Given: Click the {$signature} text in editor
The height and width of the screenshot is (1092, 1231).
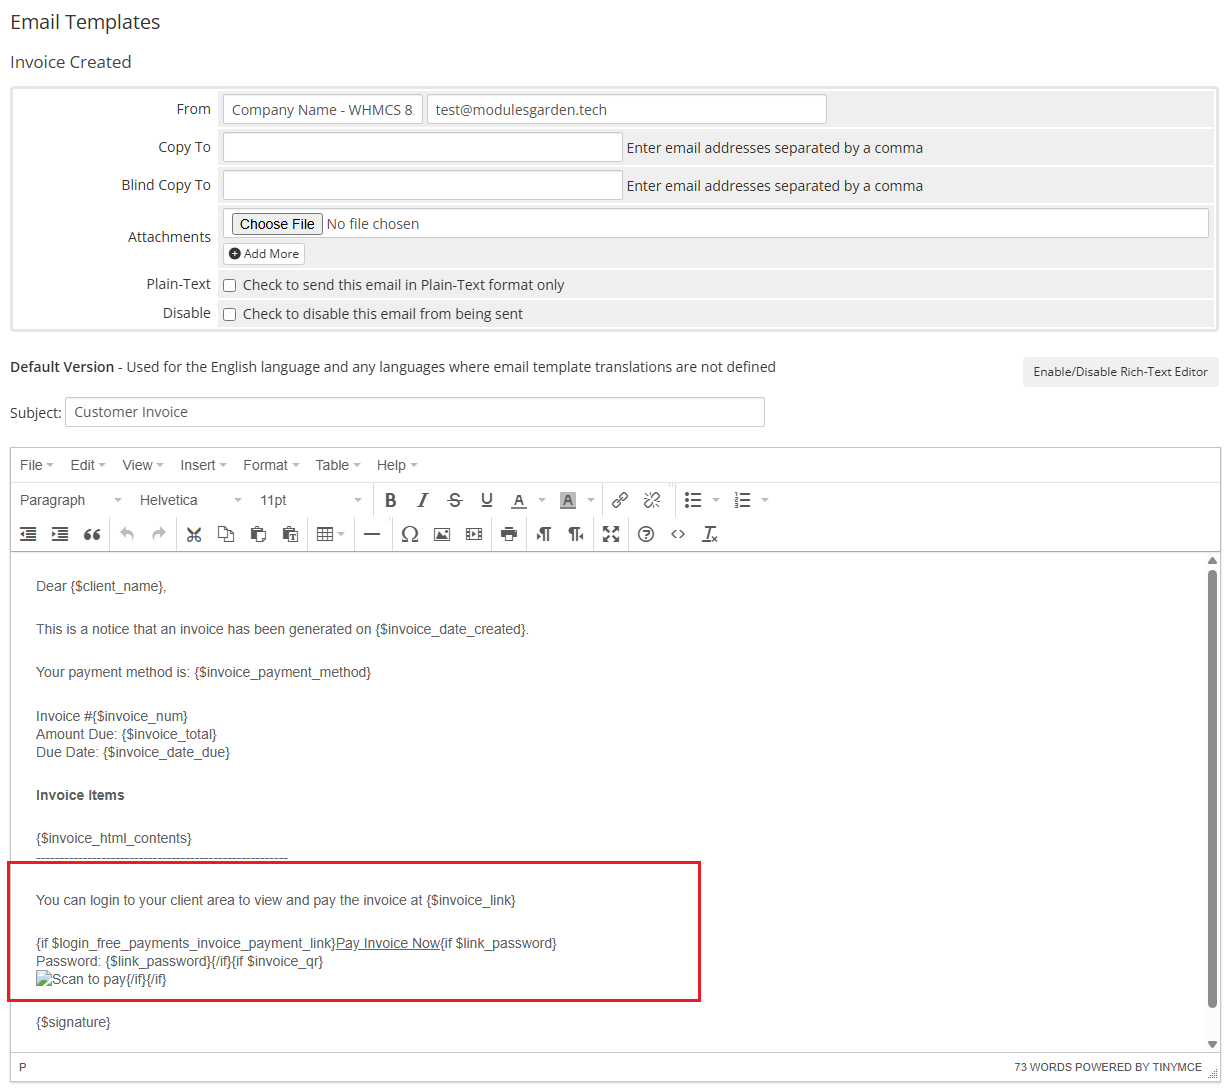Looking at the screenshot, I should (73, 1022).
